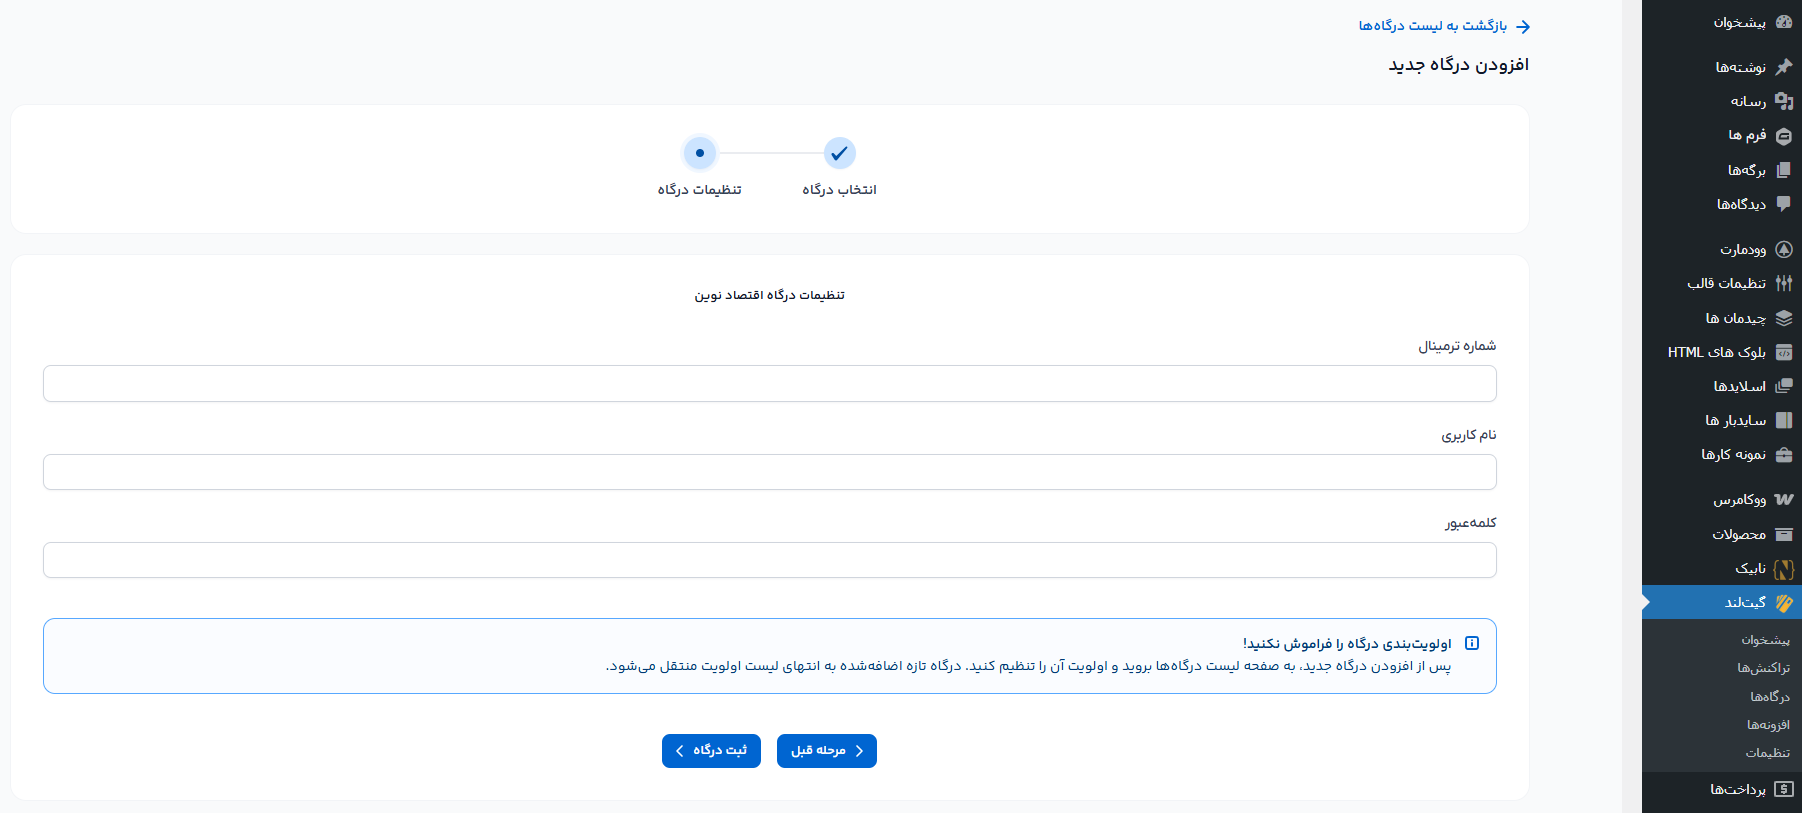
Task: Click the ثبت درگاه submit button
Action: coord(711,751)
